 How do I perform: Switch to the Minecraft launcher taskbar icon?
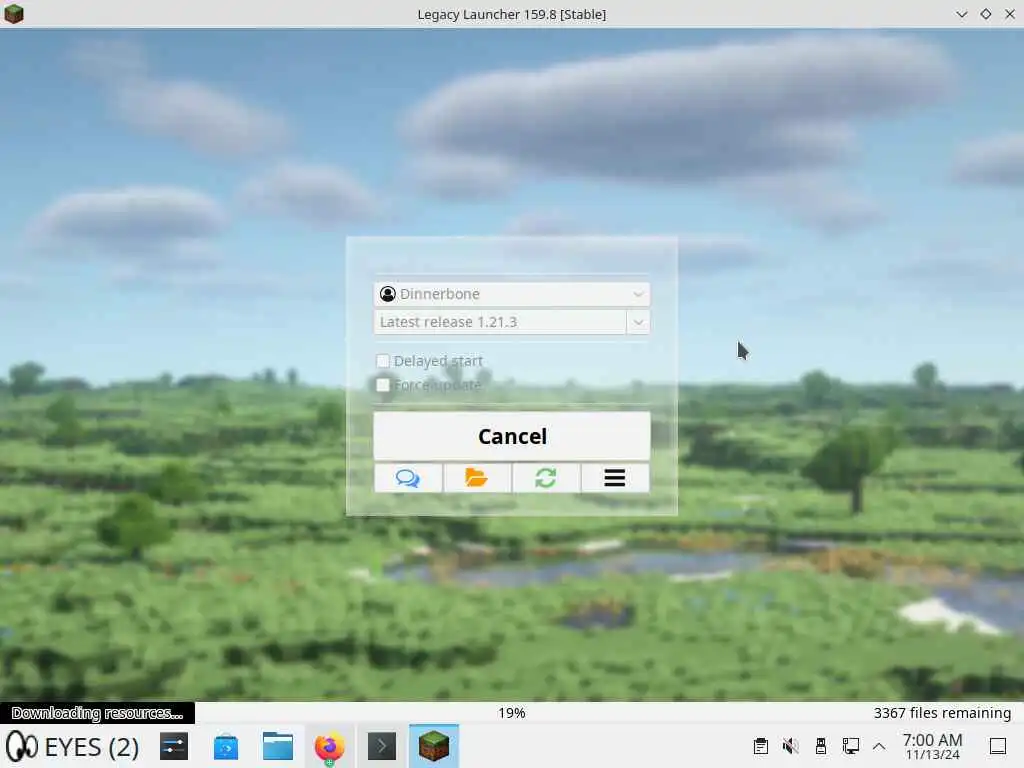tap(434, 746)
